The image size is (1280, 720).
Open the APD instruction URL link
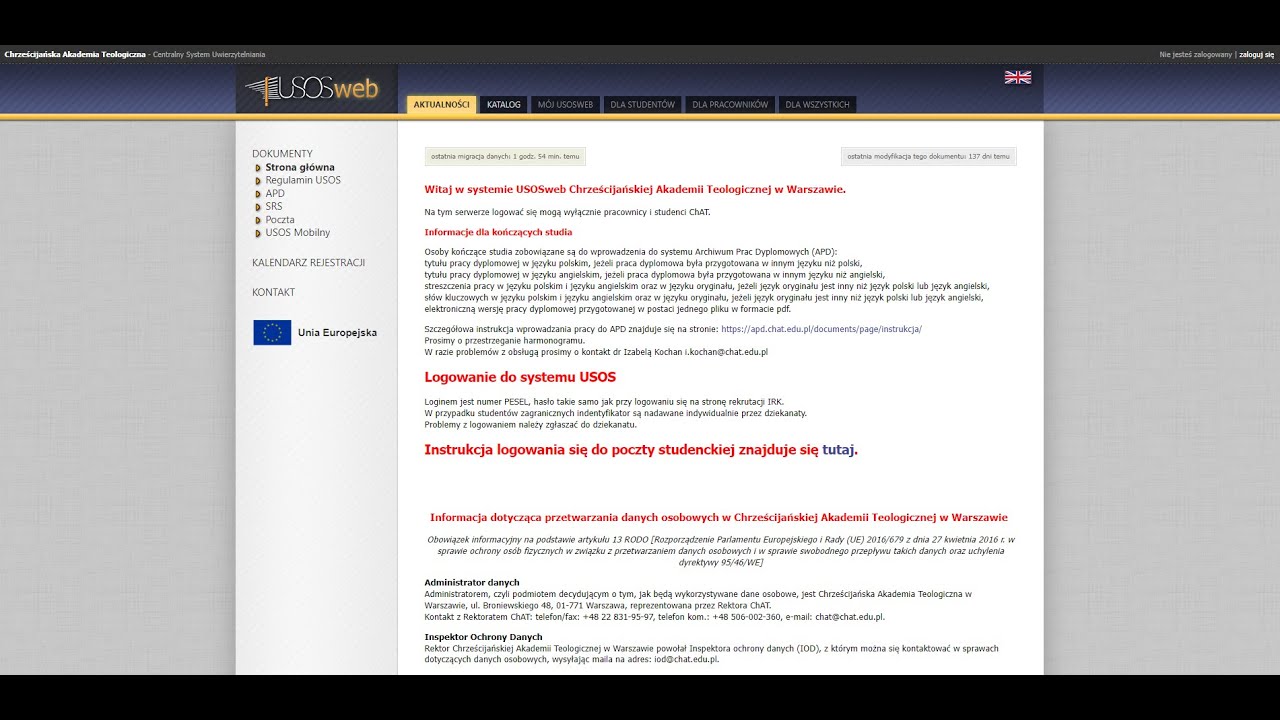(821, 329)
